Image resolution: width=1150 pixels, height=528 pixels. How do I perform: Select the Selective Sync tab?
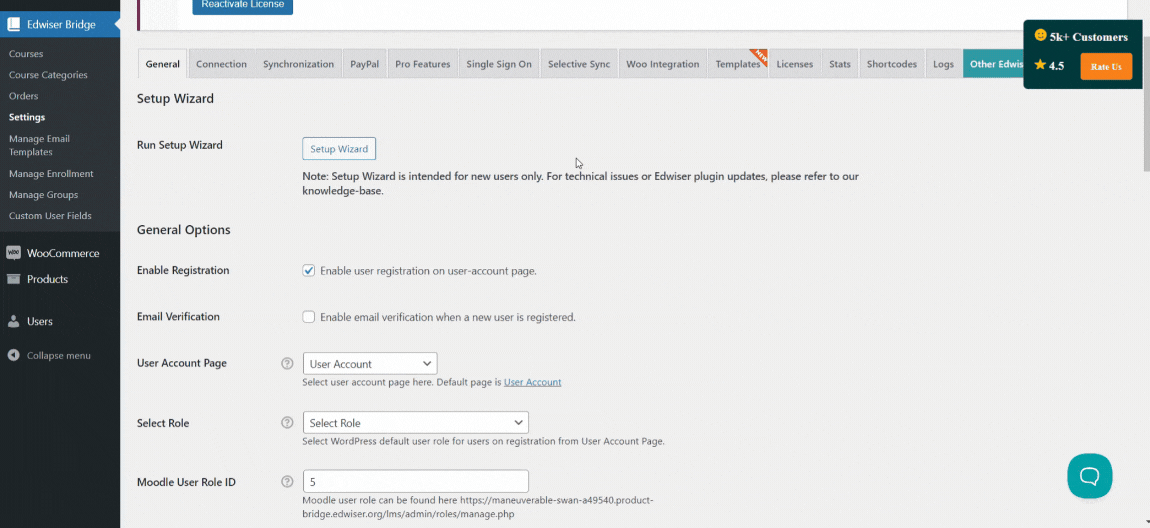tap(579, 64)
